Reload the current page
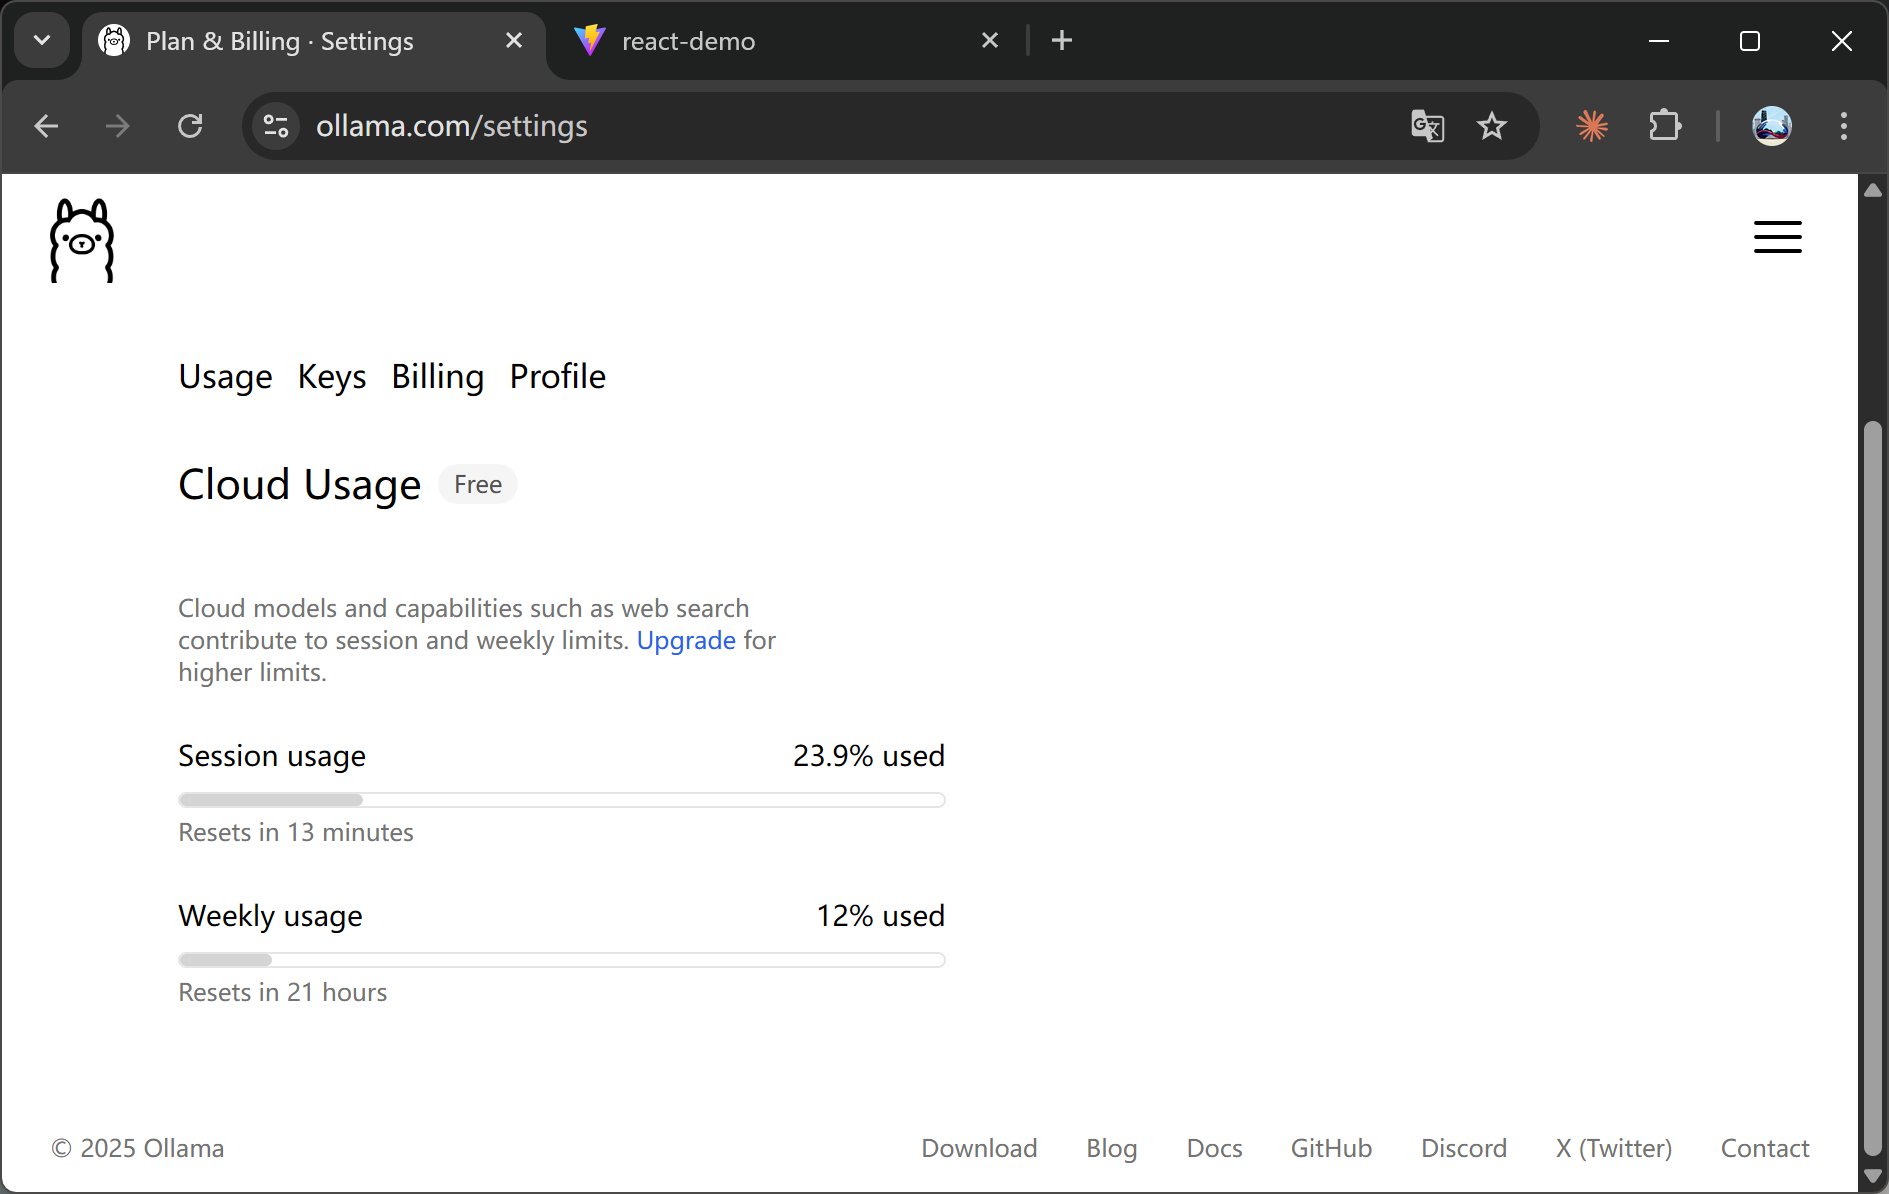The width and height of the screenshot is (1889, 1194). click(190, 126)
